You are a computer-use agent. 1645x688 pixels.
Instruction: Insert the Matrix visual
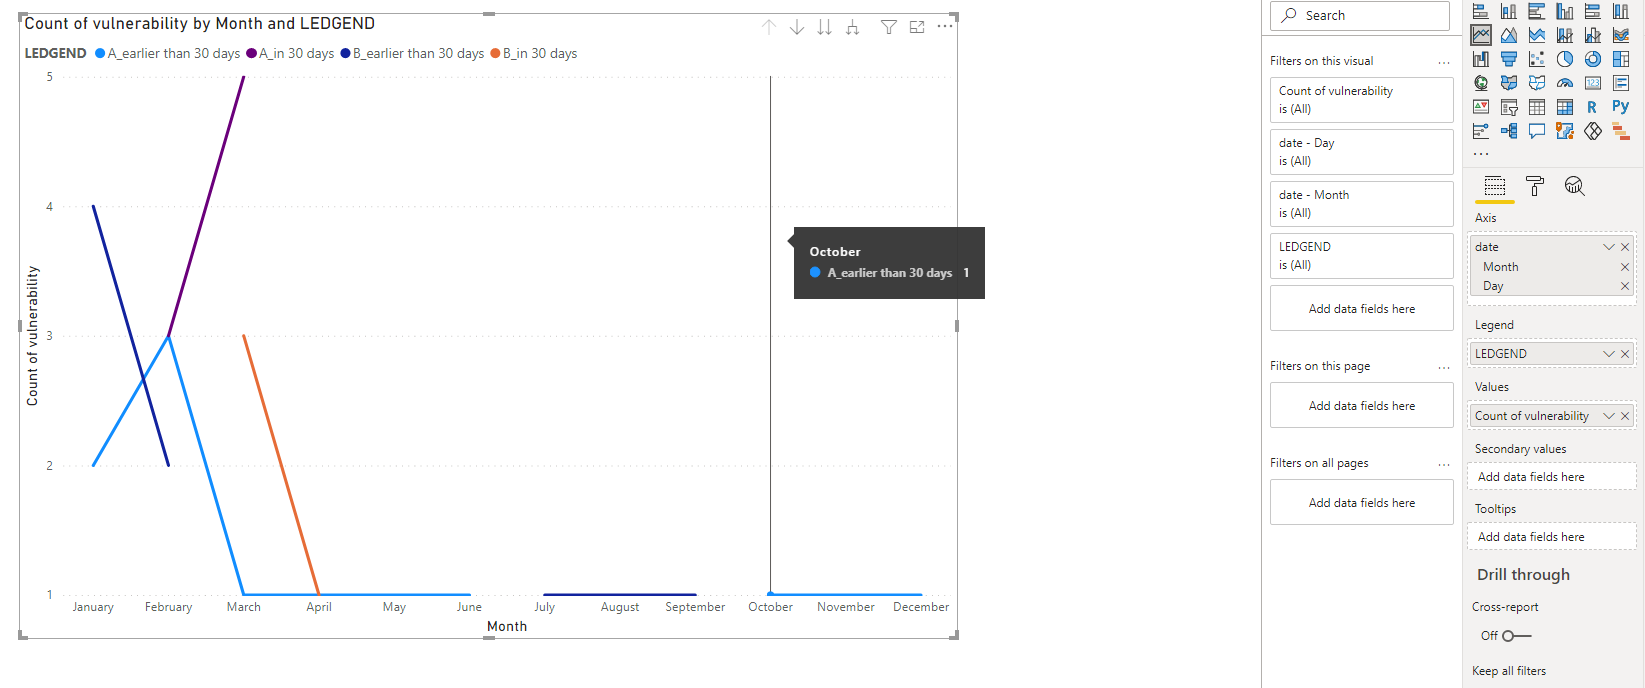(1565, 107)
